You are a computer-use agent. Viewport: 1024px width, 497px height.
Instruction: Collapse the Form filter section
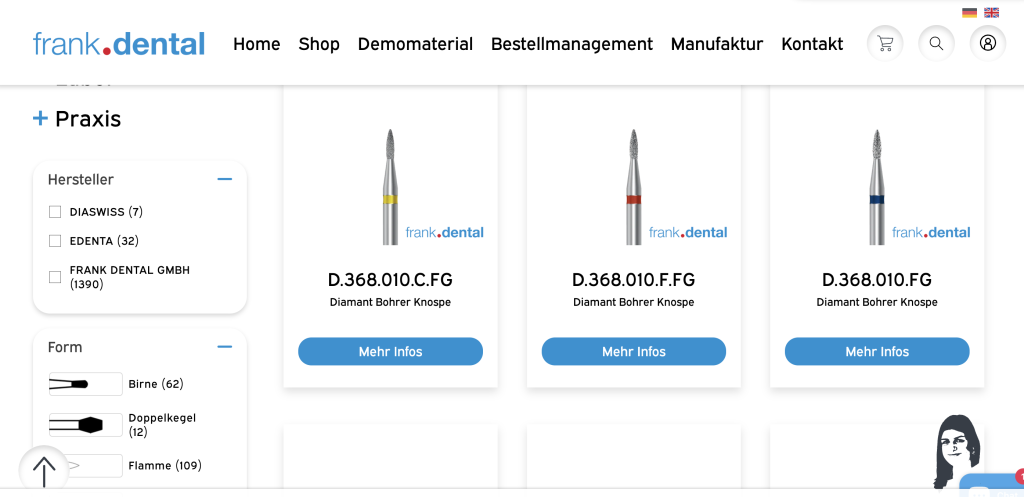225,347
